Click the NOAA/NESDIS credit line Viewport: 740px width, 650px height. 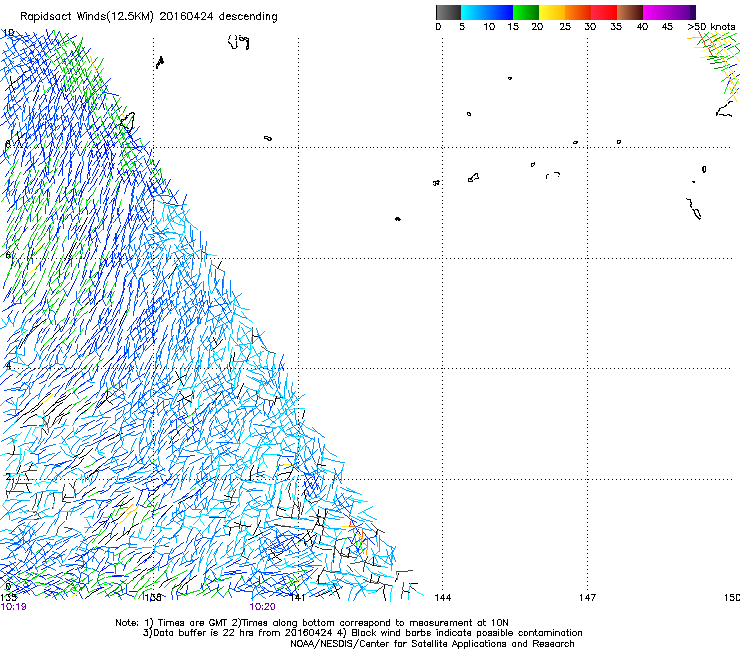point(432,644)
